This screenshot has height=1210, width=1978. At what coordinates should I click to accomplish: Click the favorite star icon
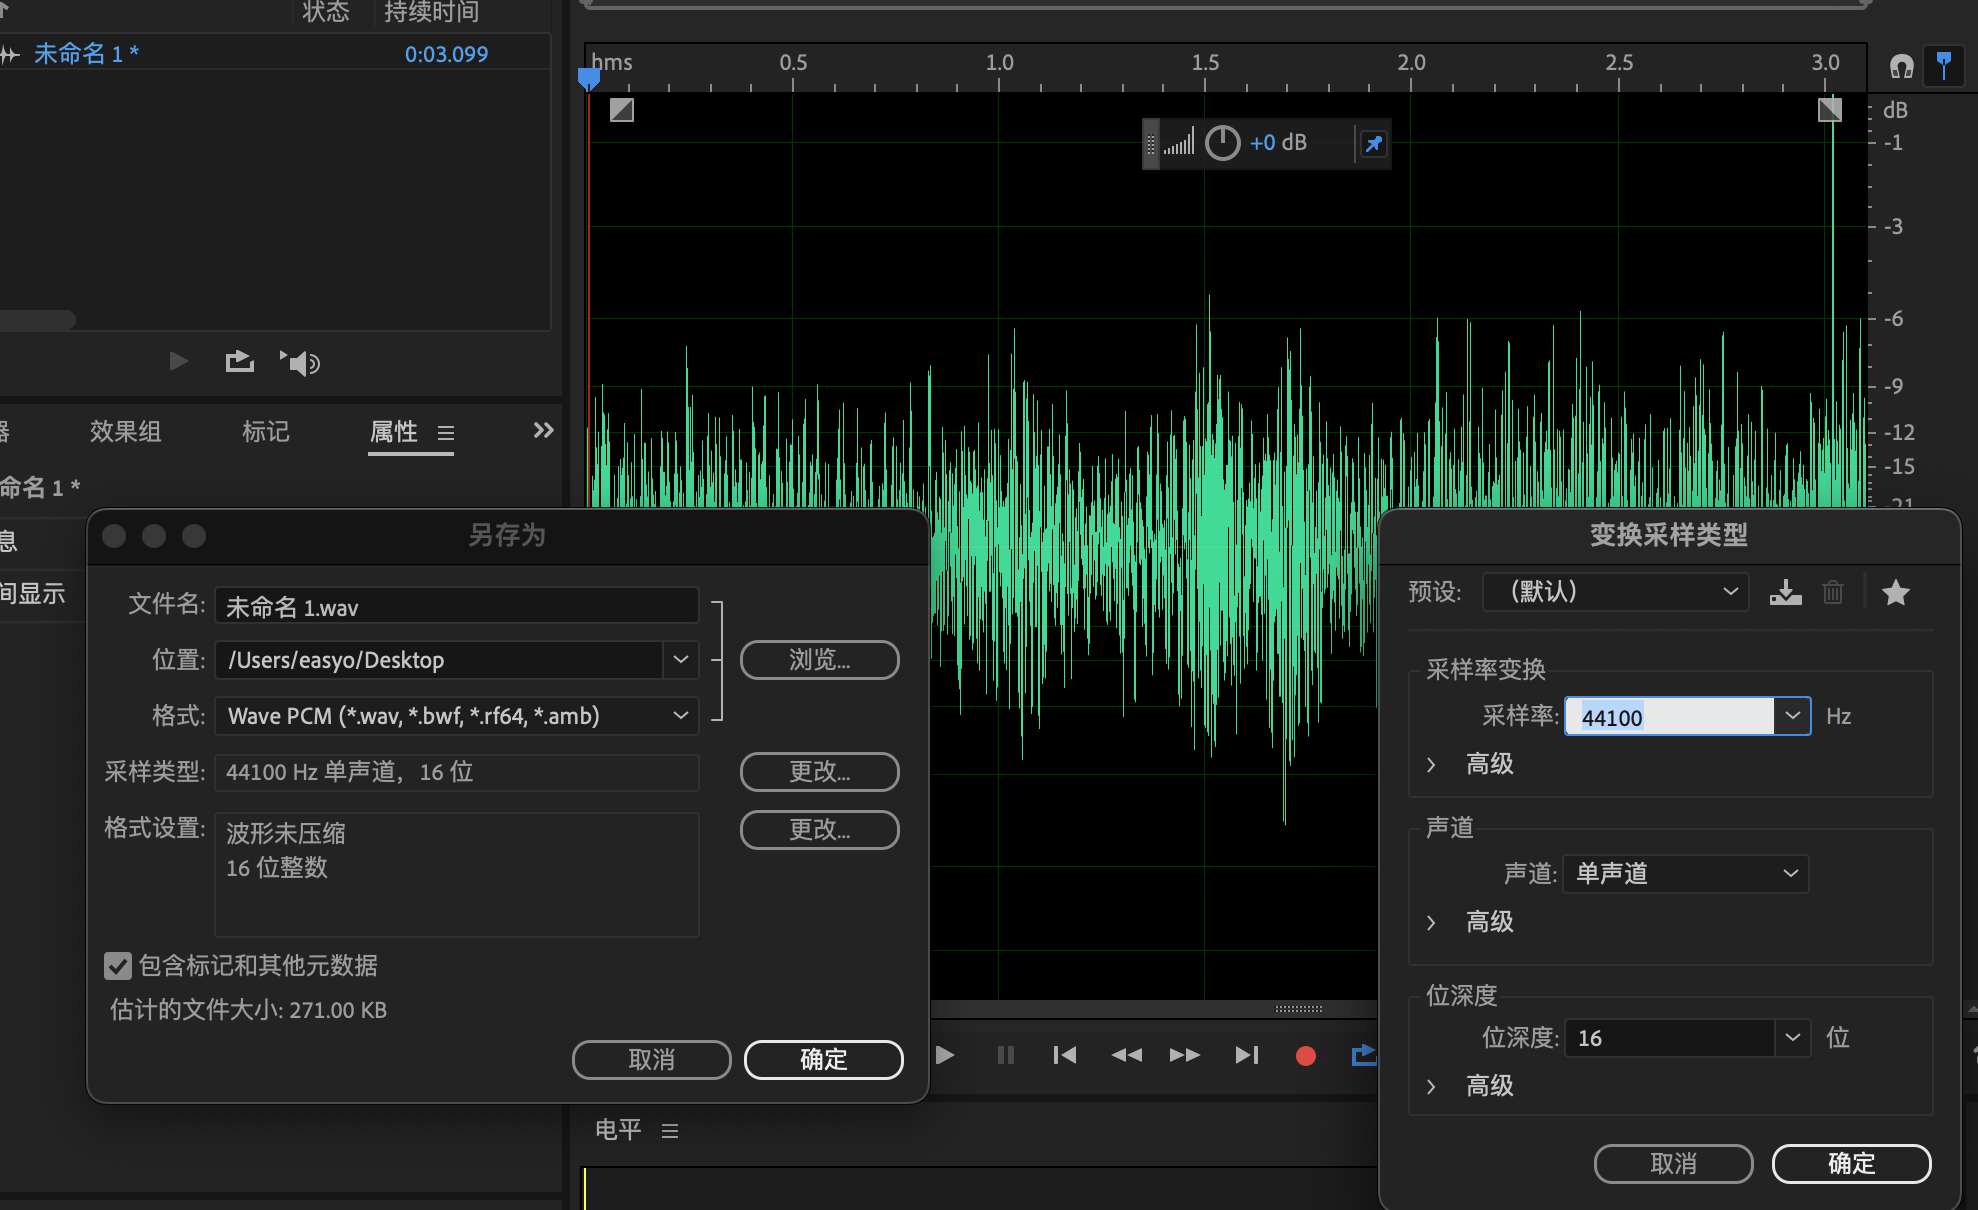coord(1895,593)
